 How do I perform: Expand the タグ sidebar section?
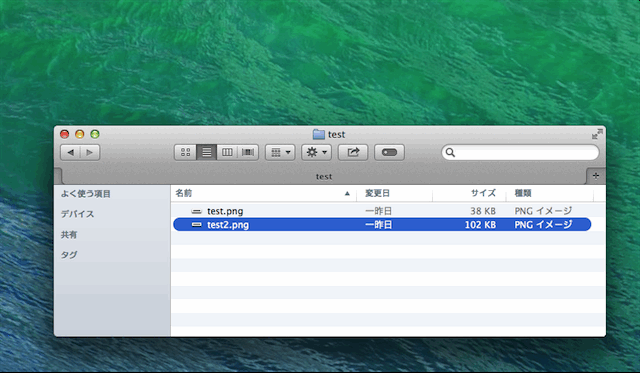point(69,255)
